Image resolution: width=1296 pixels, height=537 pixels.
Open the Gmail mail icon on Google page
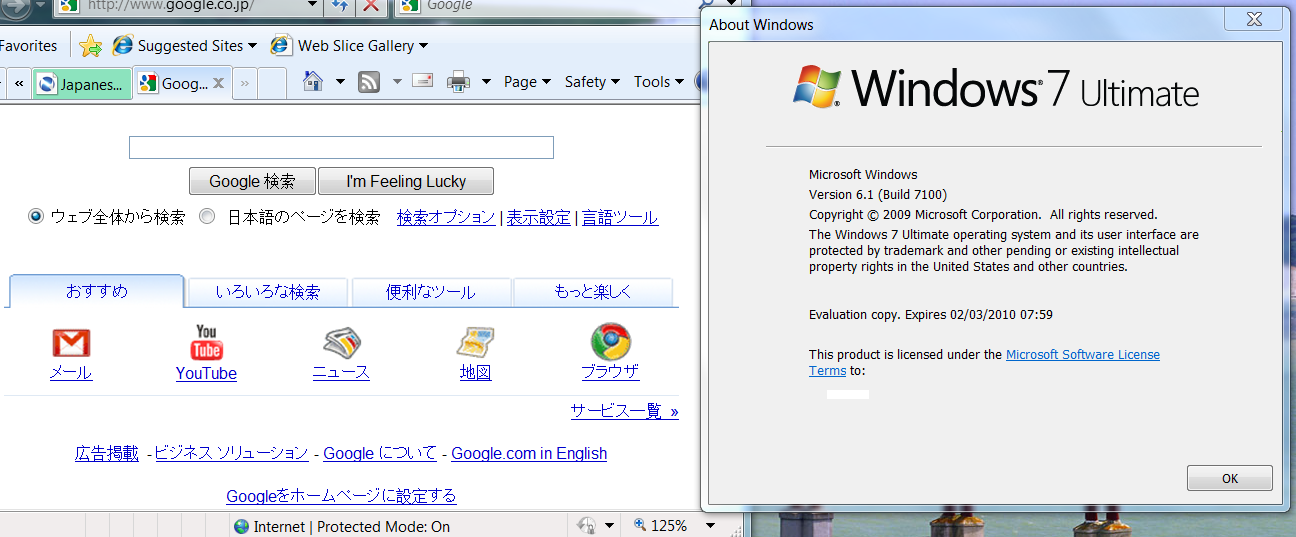point(71,343)
